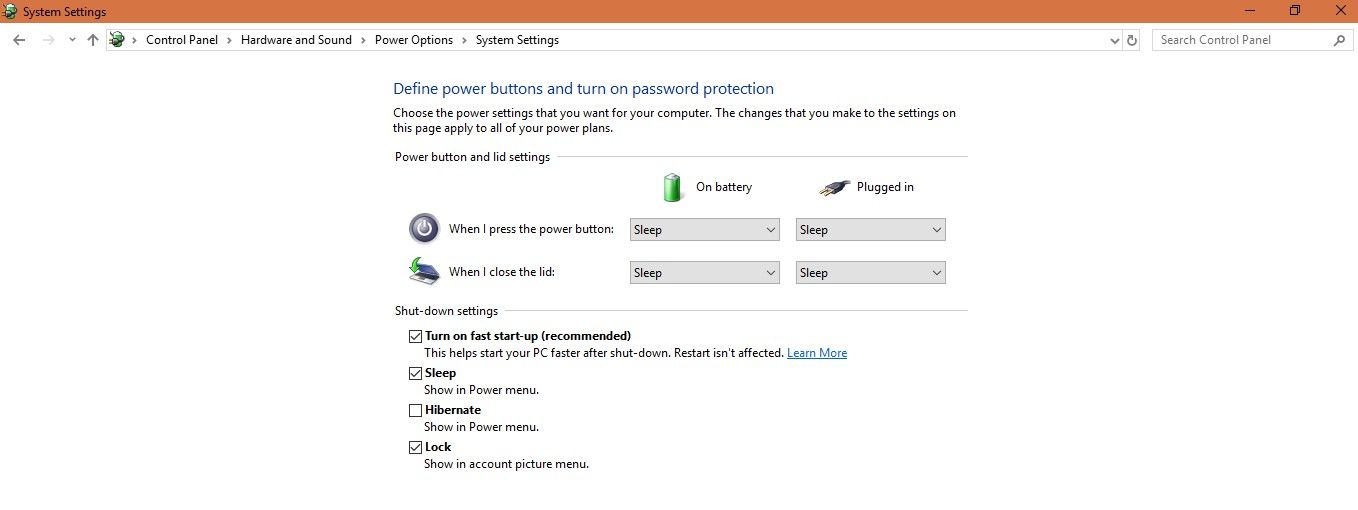Go to Control Panel breadcrumb

pyautogui.click(x=181, y=40)
